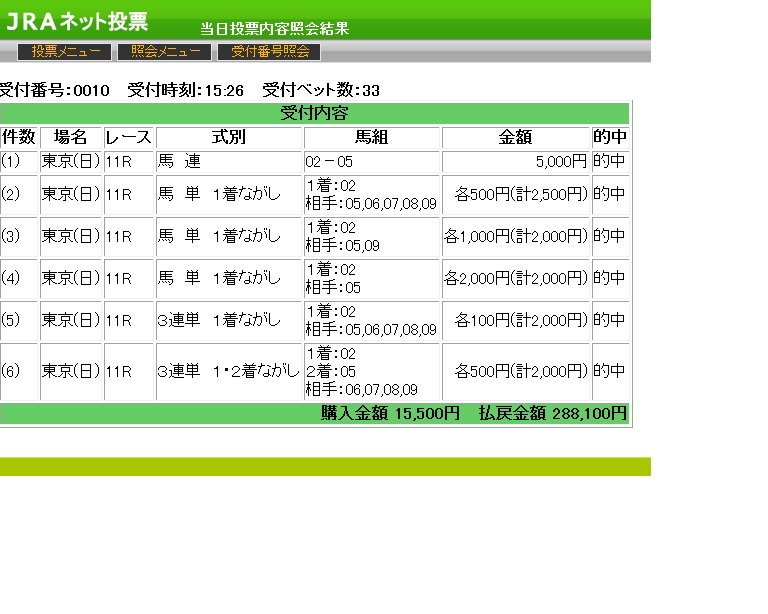Click the 的中 result in row (1)

(610, 162)
